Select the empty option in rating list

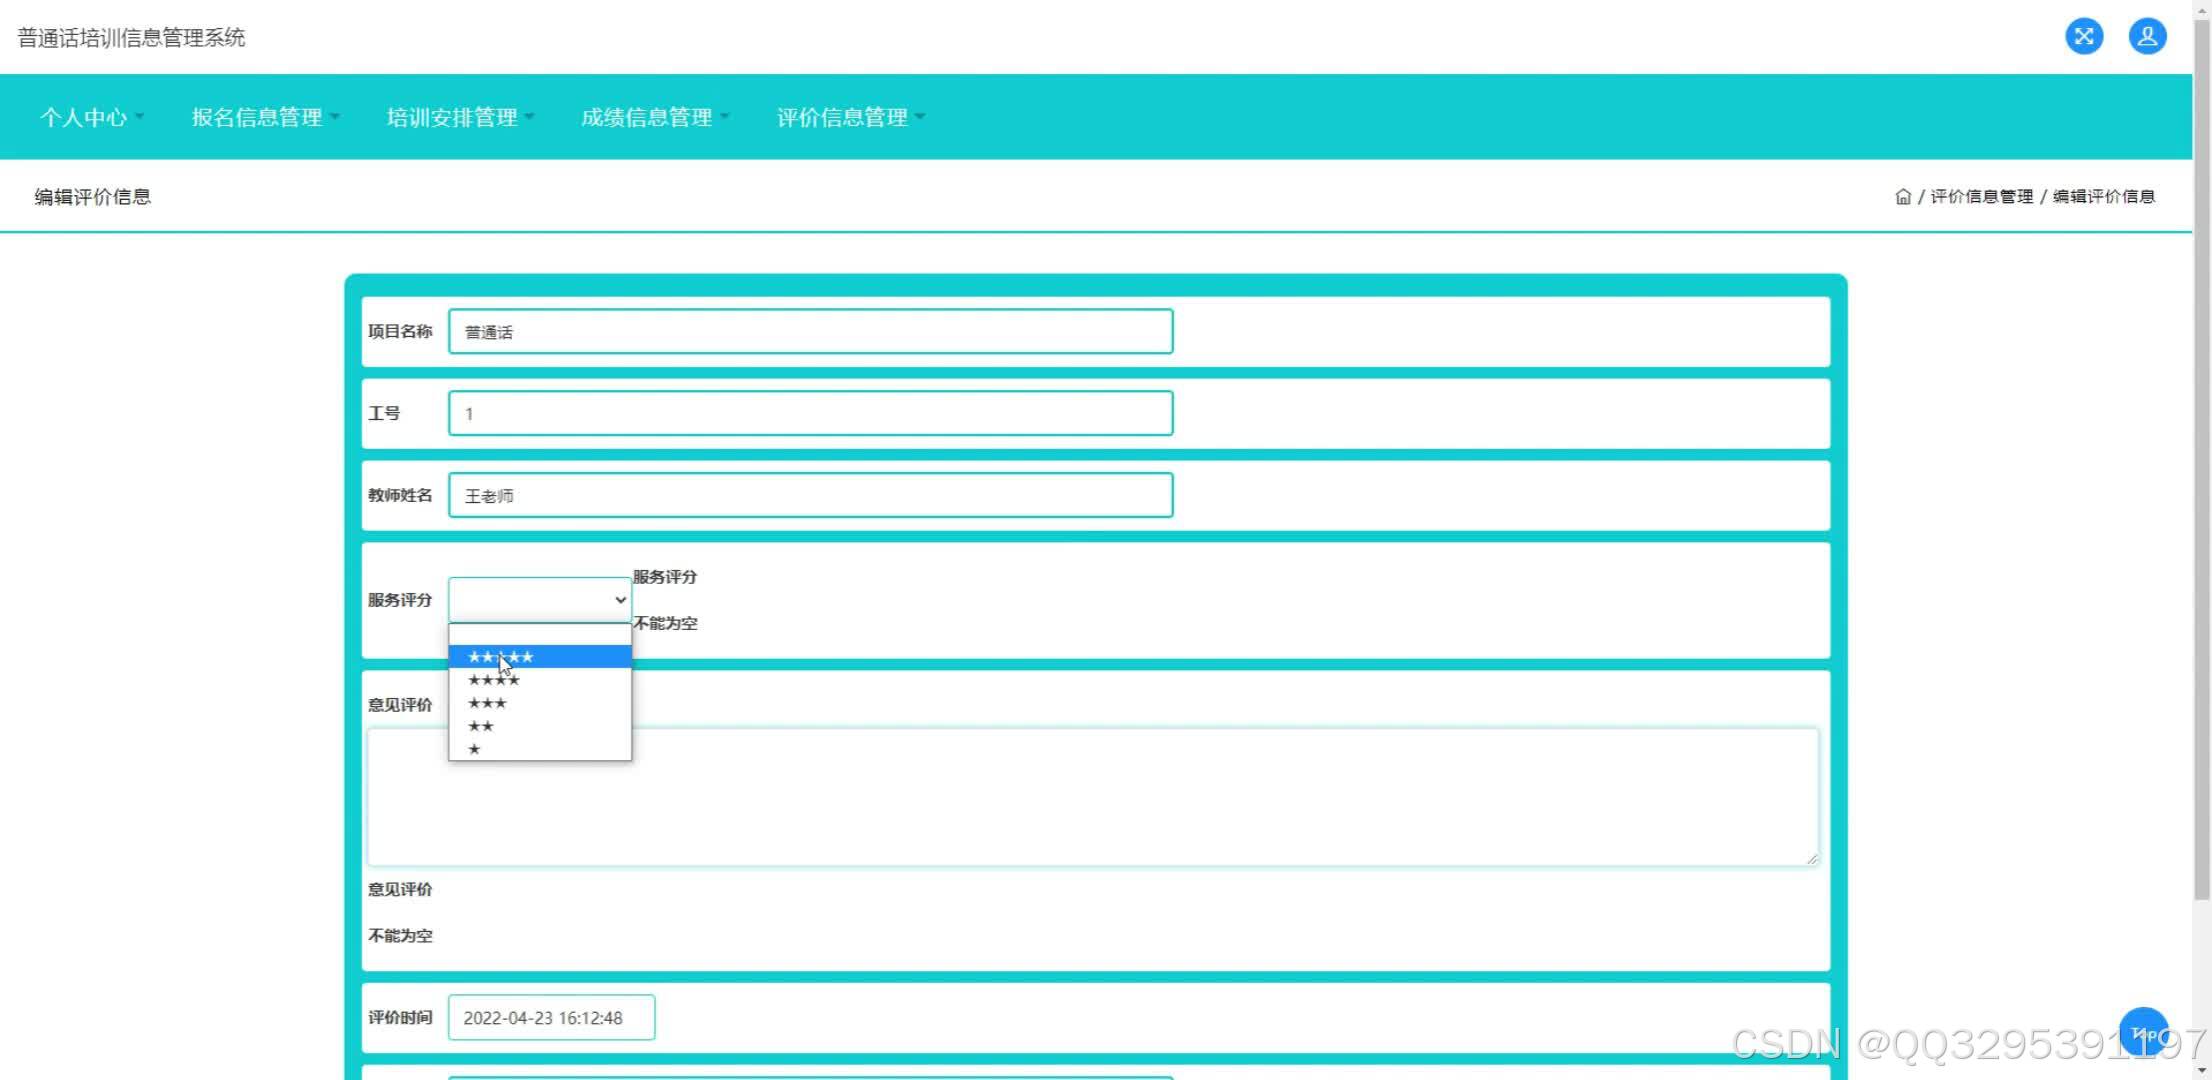pyautogui.click(x=539, y=634)
